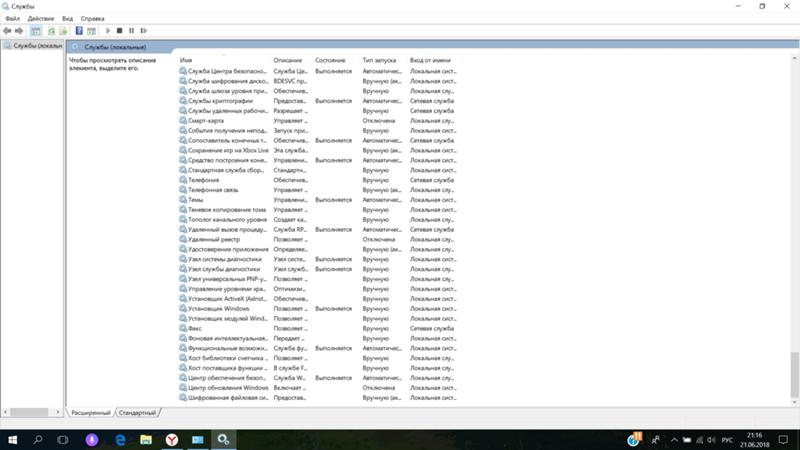Select Установщик ActiveX service name
The width and height of the screenshot is (800, 450).
(x=228, y=298)
